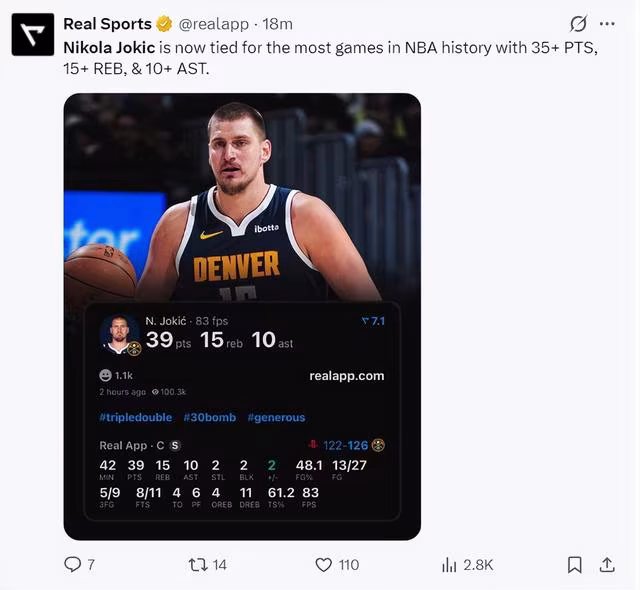Share the post via upload icon
Image resolution: width=640 pixels, height=590 pixels.
[606, 565]
